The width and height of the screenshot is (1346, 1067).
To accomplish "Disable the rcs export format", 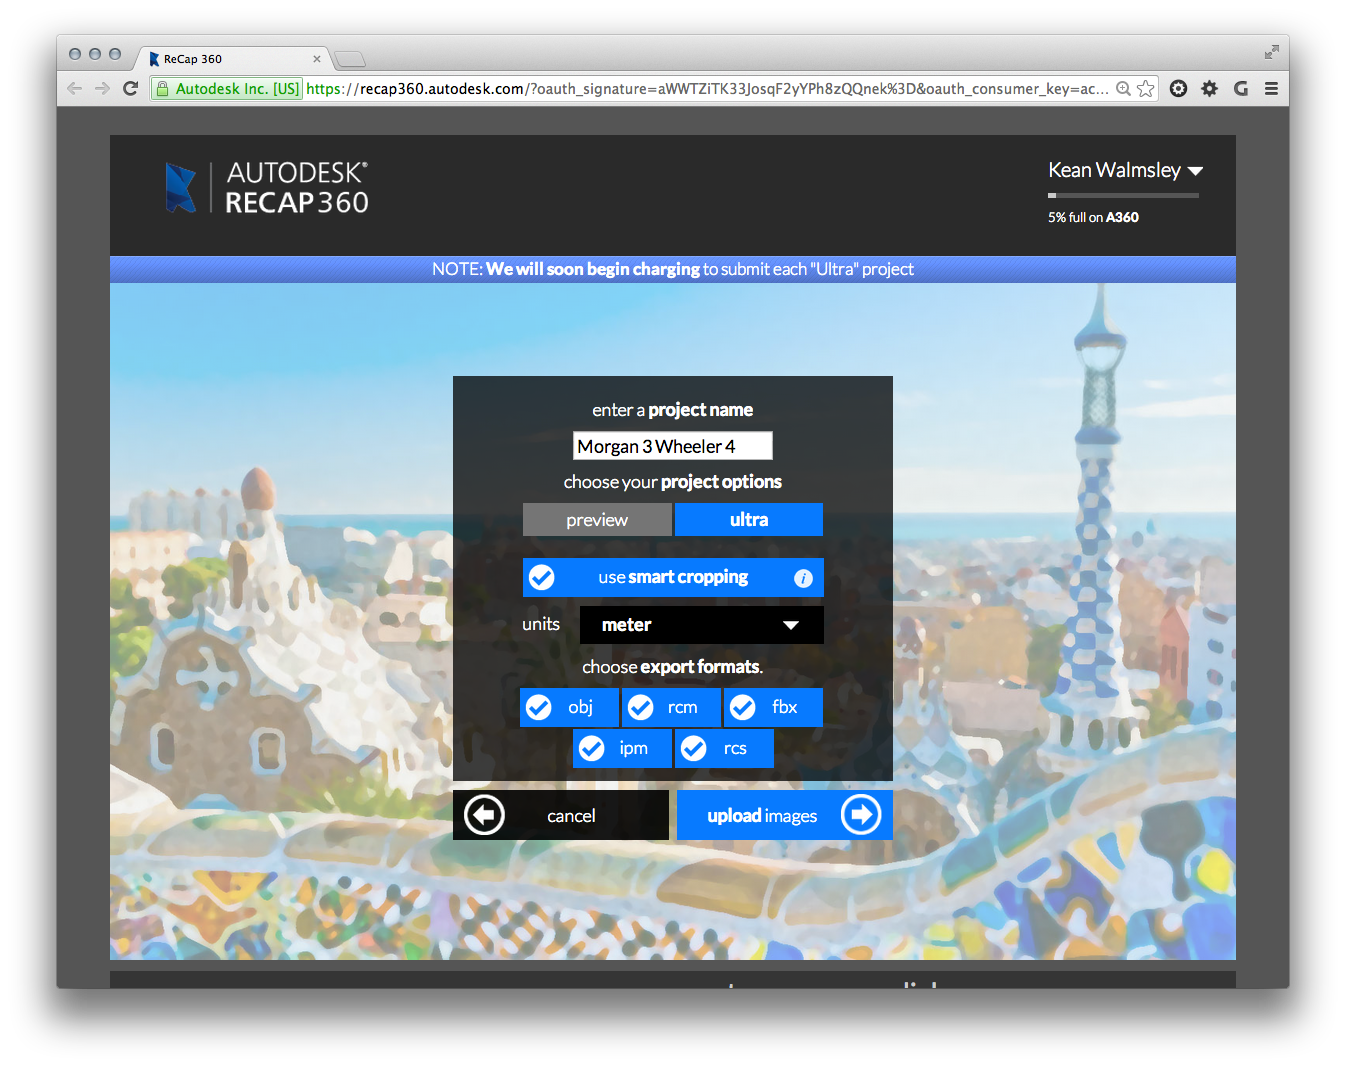I will pyautogui.click(x=694, y=749).
